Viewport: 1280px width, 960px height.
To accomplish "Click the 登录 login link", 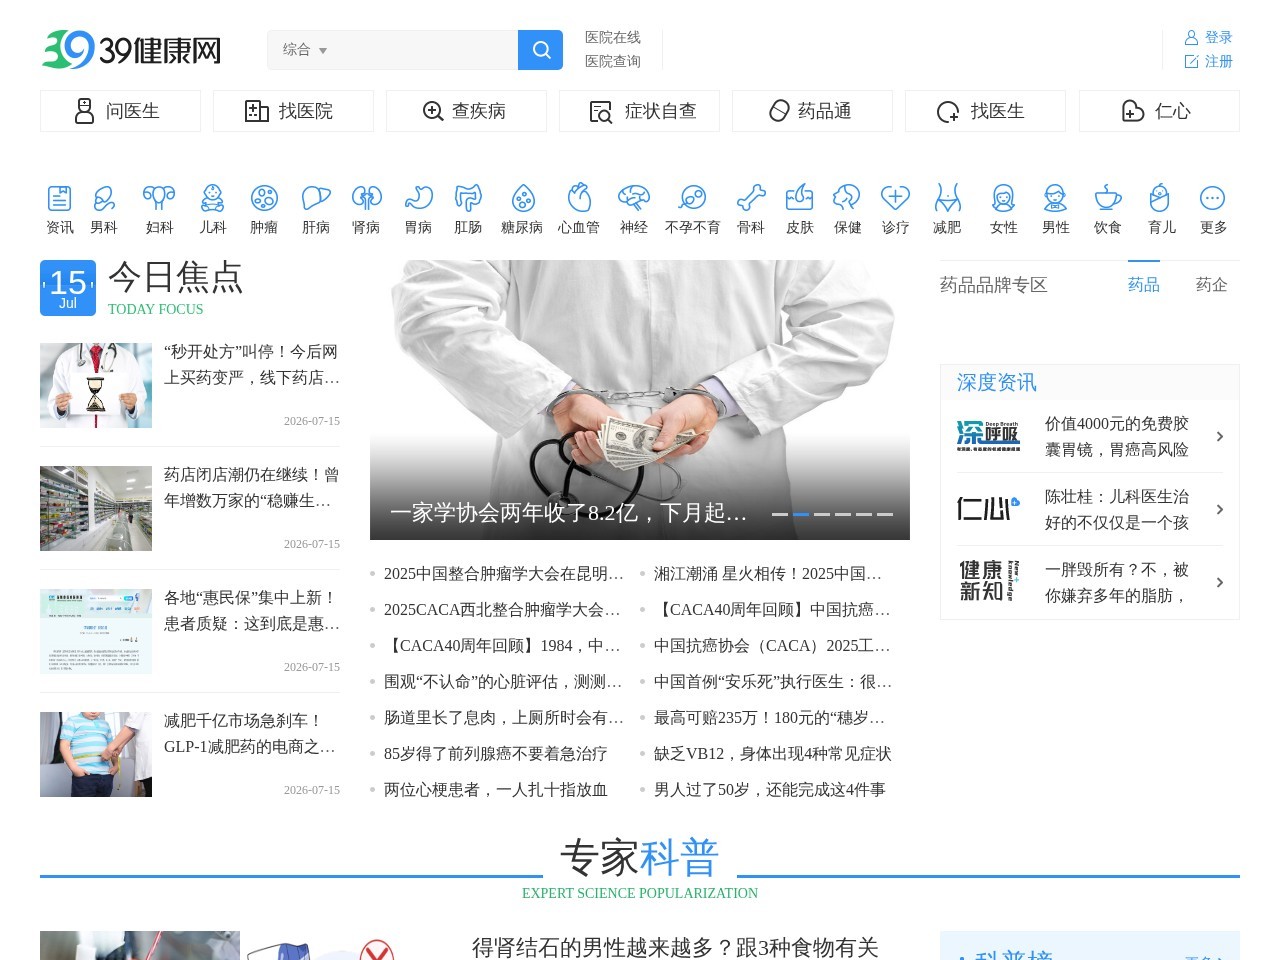I will pyautogui.click(x=1208, y=37).
